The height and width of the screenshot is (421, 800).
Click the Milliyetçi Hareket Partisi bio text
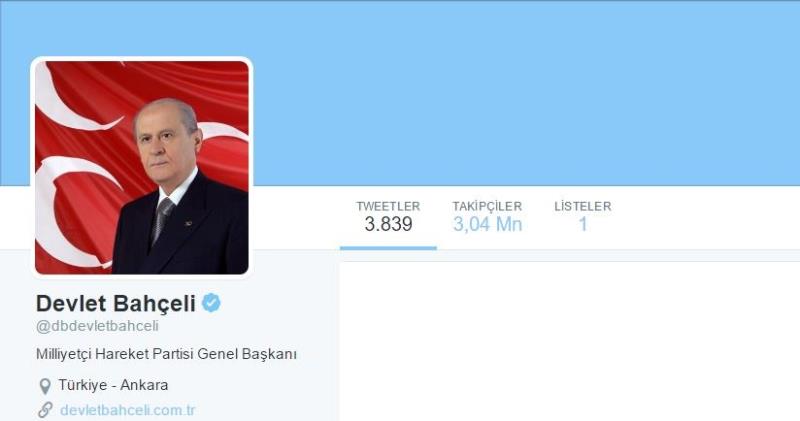click(166, 354)
